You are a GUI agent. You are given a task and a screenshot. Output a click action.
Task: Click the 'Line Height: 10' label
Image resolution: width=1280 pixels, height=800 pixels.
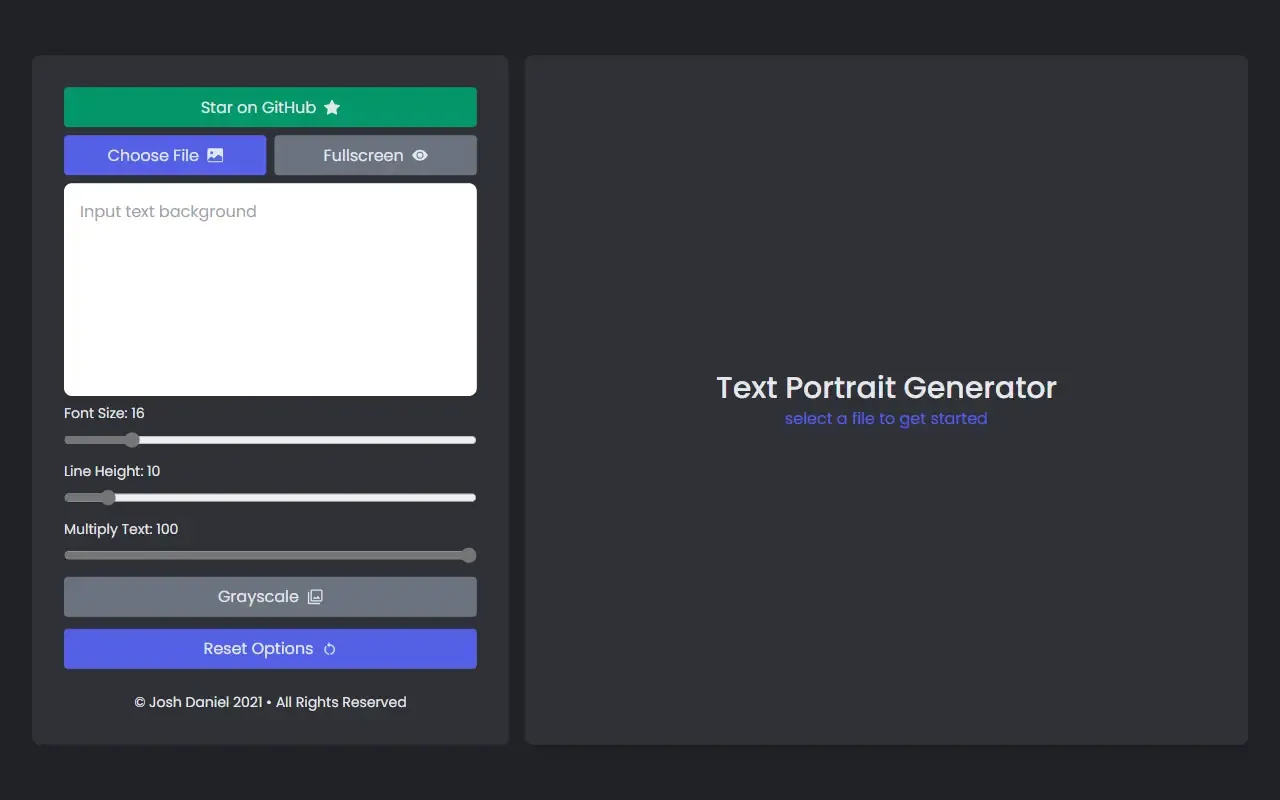tap(112, 471)
